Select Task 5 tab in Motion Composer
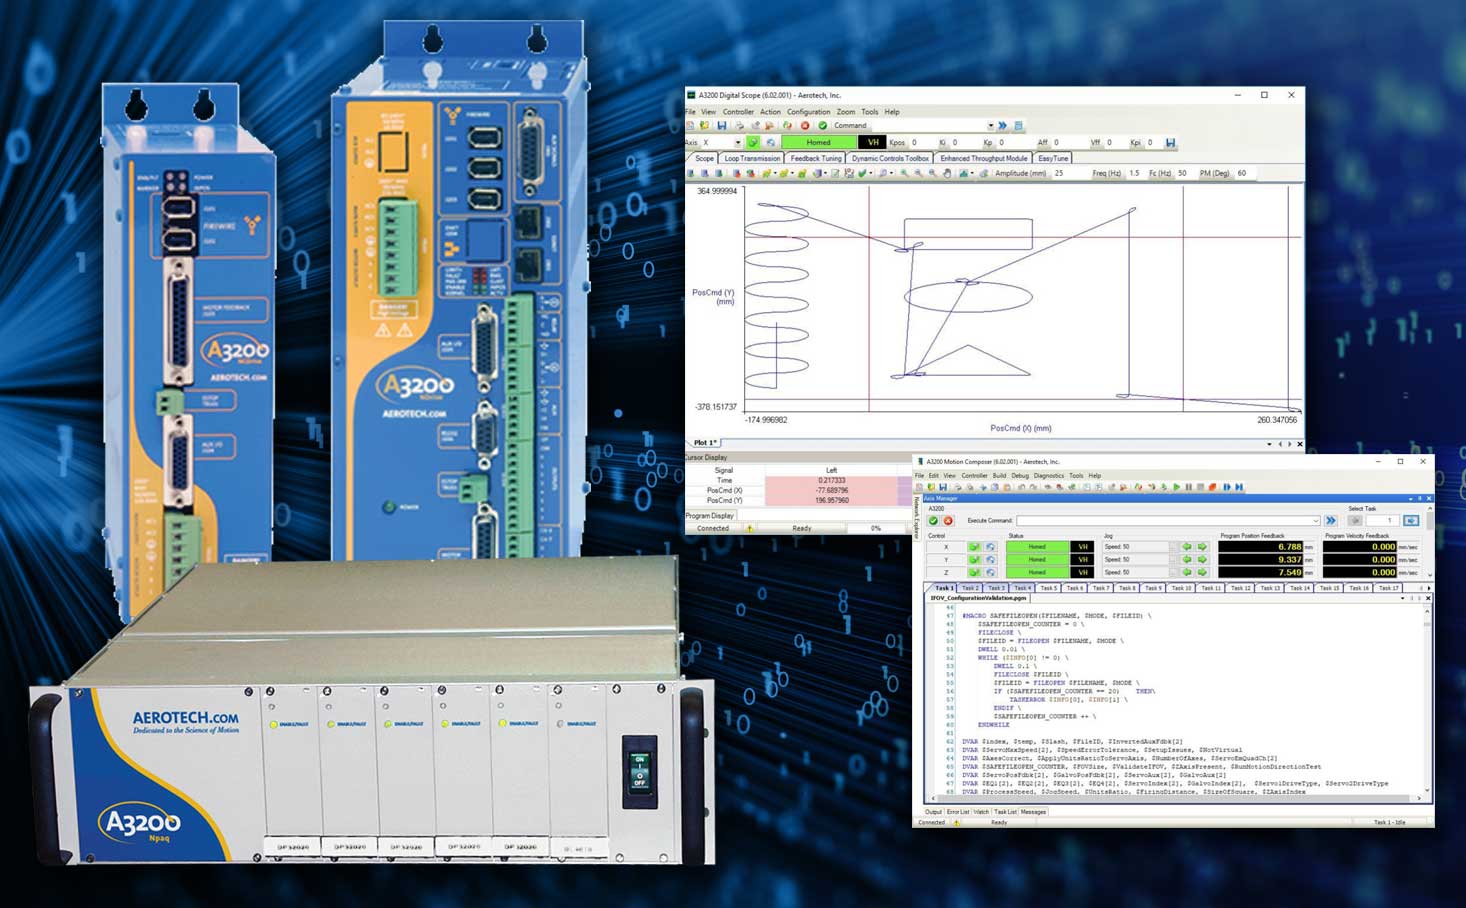Screen dimensions: 1466x908 (x=1049, y=588)
